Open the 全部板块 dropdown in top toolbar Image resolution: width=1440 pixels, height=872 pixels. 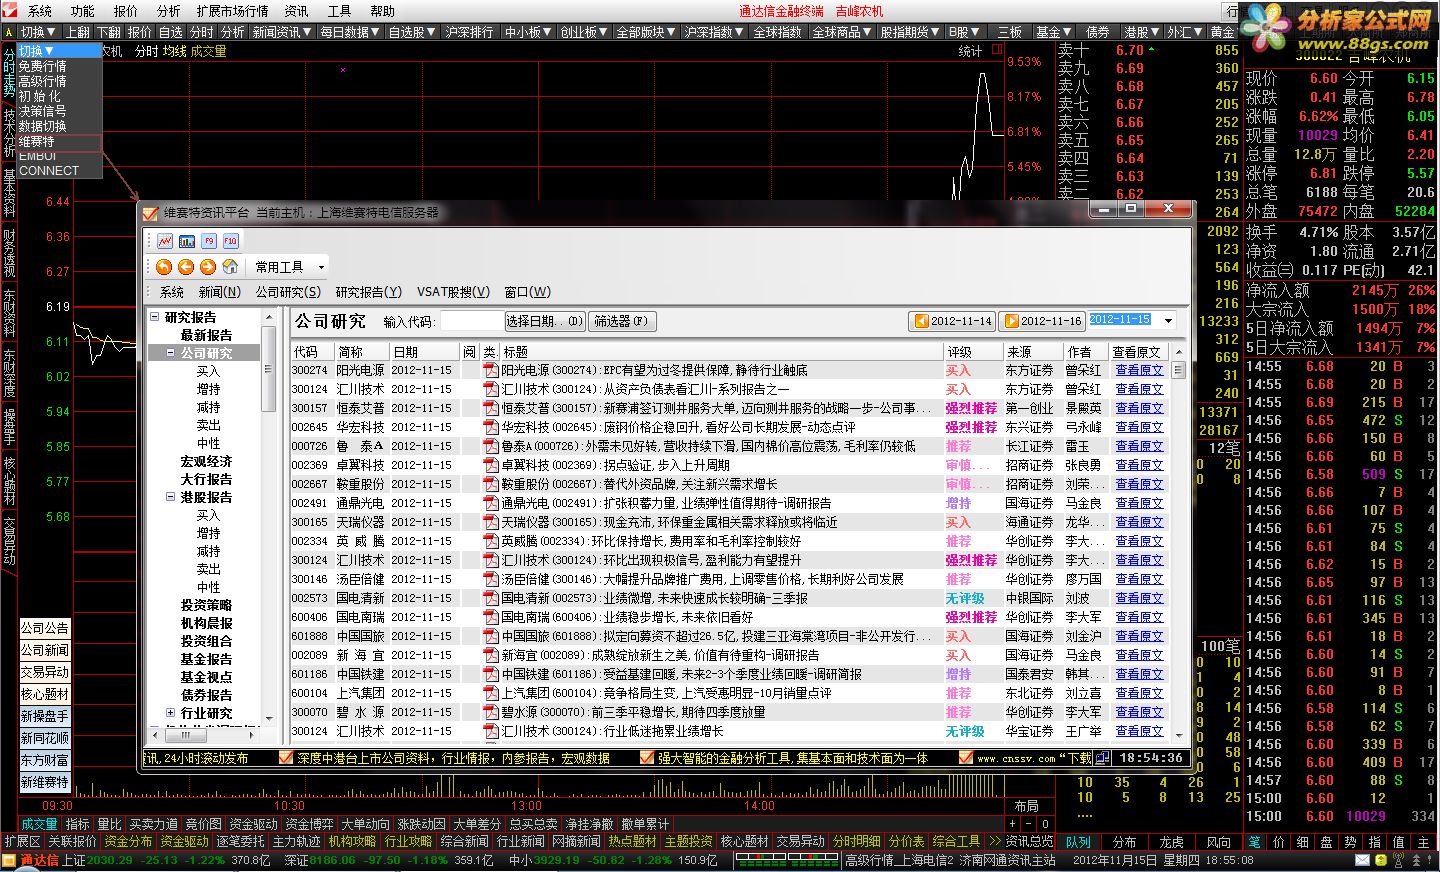tap(646, 32)
